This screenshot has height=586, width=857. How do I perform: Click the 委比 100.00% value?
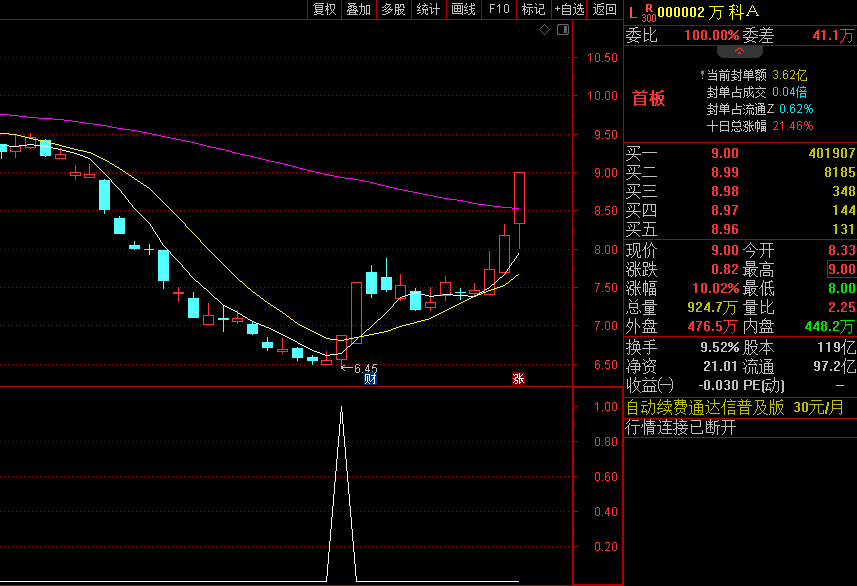712,36
